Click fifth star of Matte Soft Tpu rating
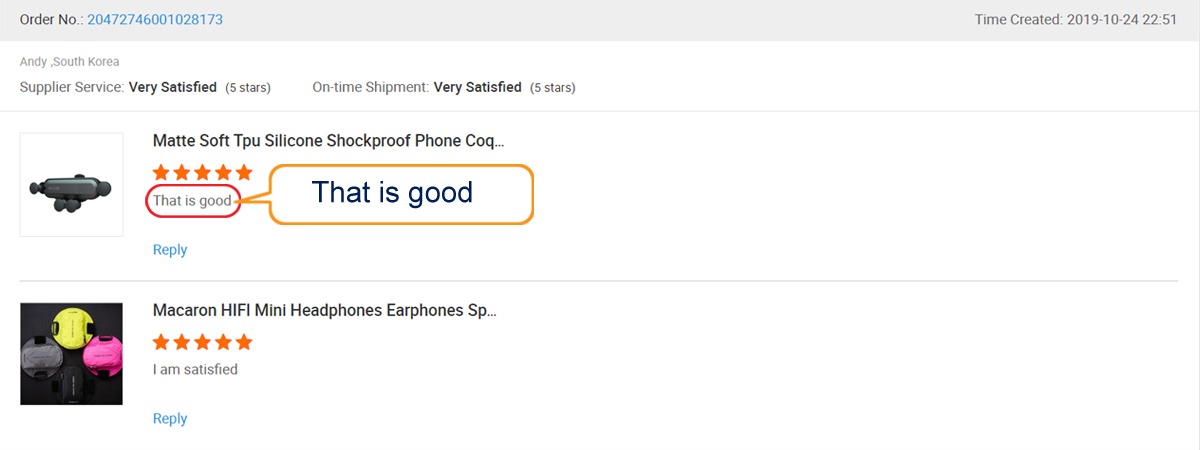This screenshot has height=450, width=1200. tap(243, 173)
